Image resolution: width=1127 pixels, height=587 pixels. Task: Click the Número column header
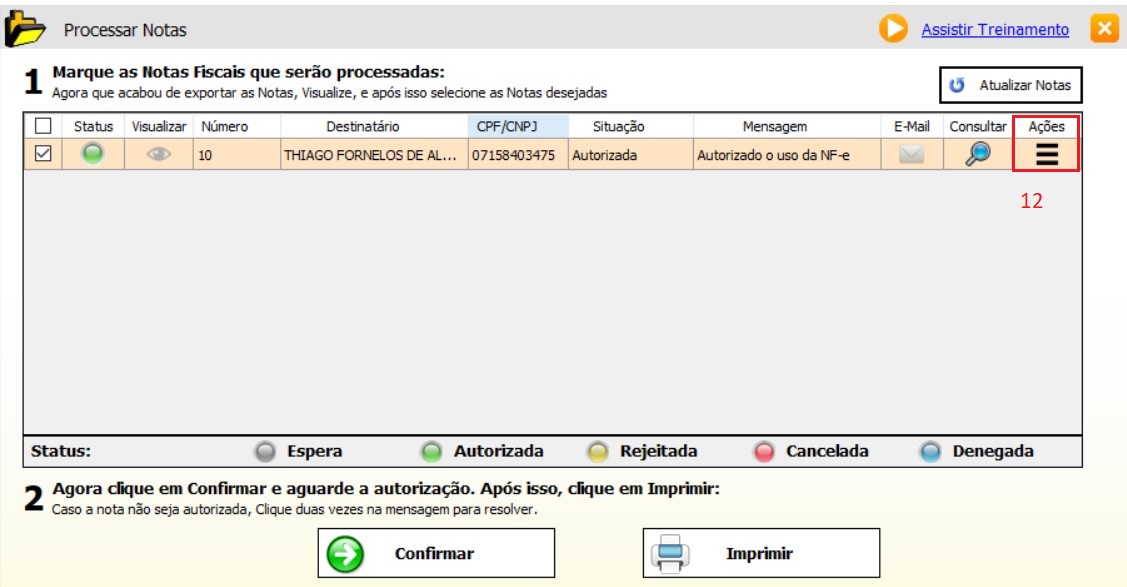point(225,127)
